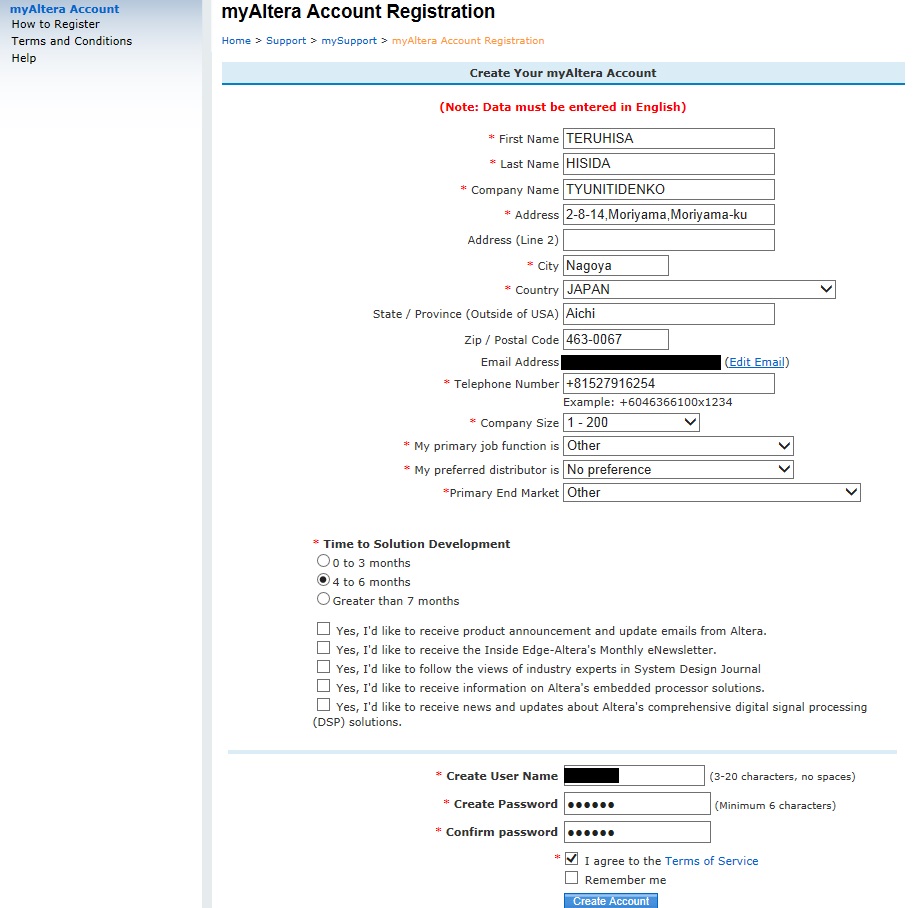This screenshot has height=908, width=924.
Task: Uncheck the Terms of Service agreement box
Action: coord(572,859)
